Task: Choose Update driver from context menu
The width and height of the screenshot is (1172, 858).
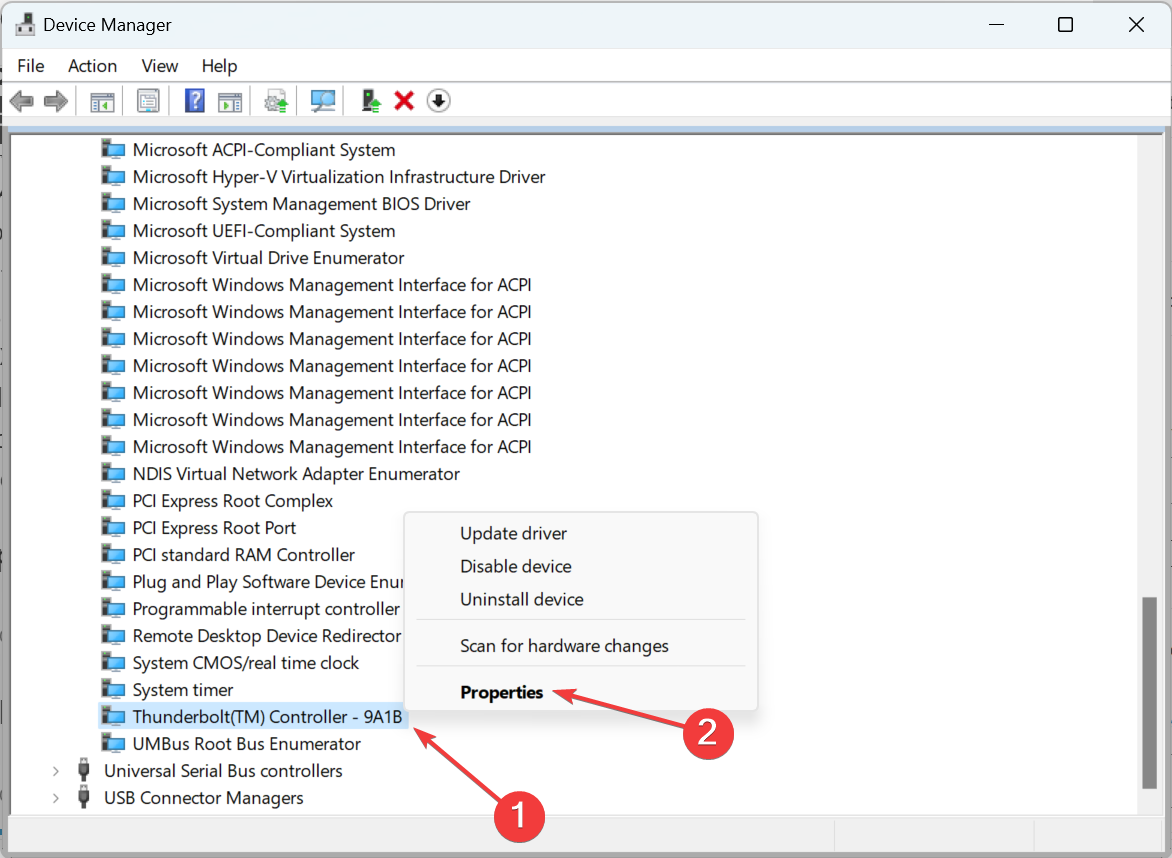Action: tap(581, 534)
